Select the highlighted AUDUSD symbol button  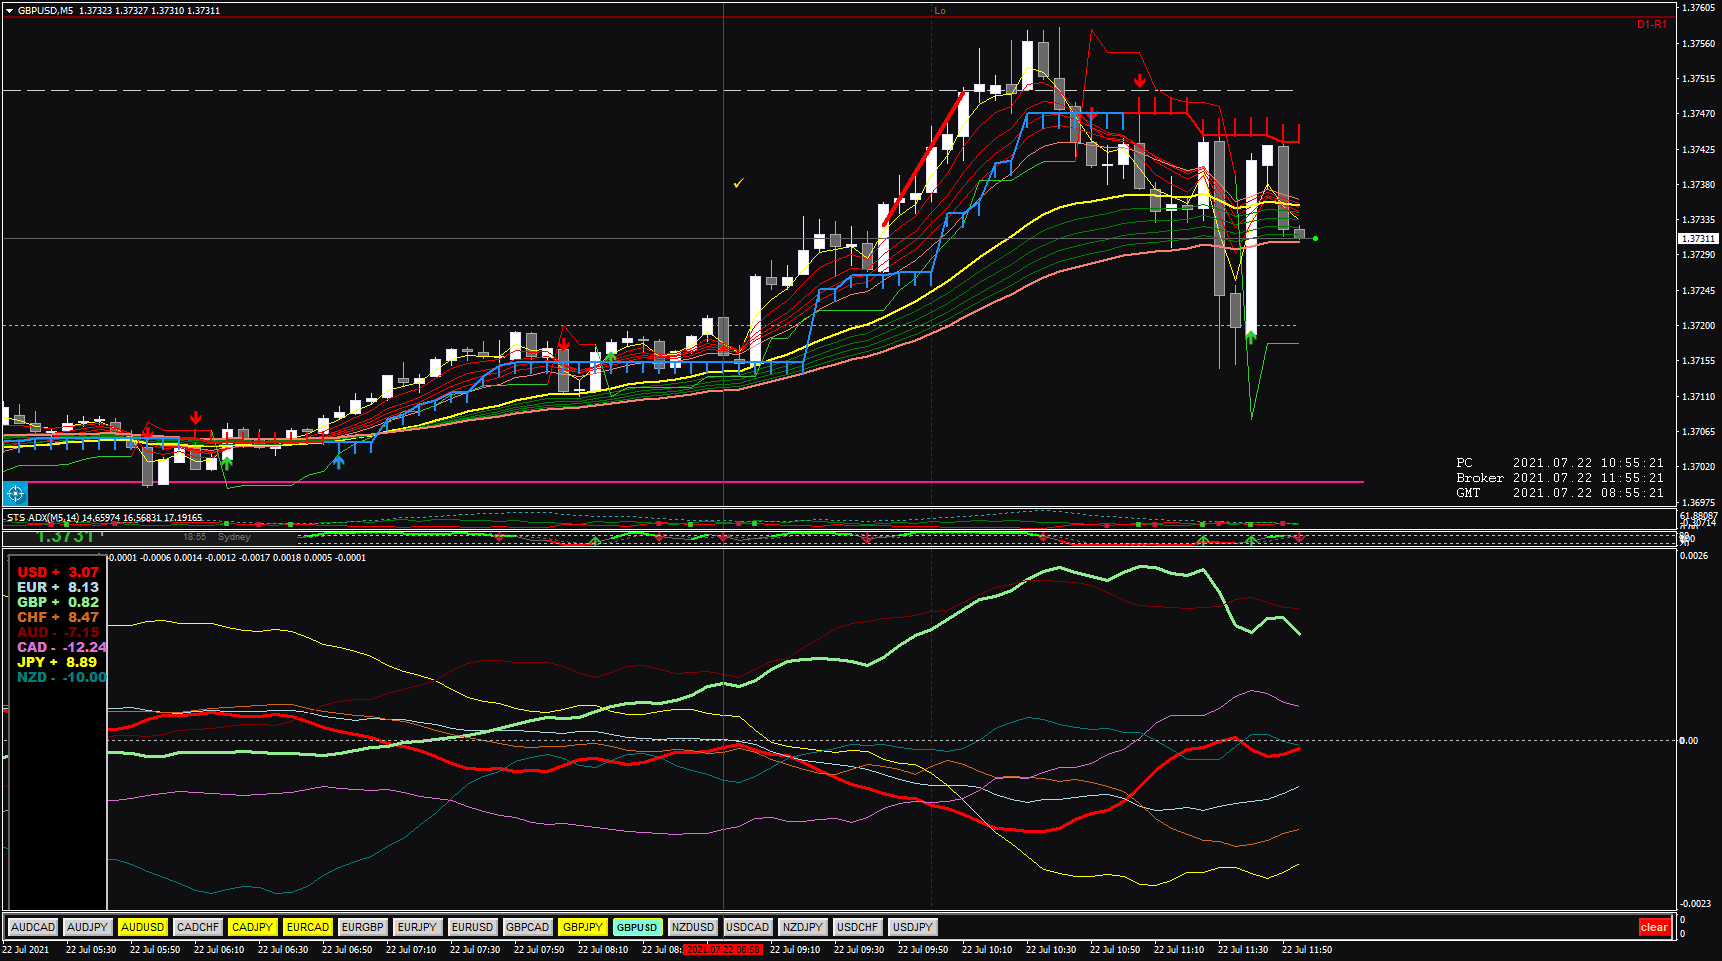[143, 927]
